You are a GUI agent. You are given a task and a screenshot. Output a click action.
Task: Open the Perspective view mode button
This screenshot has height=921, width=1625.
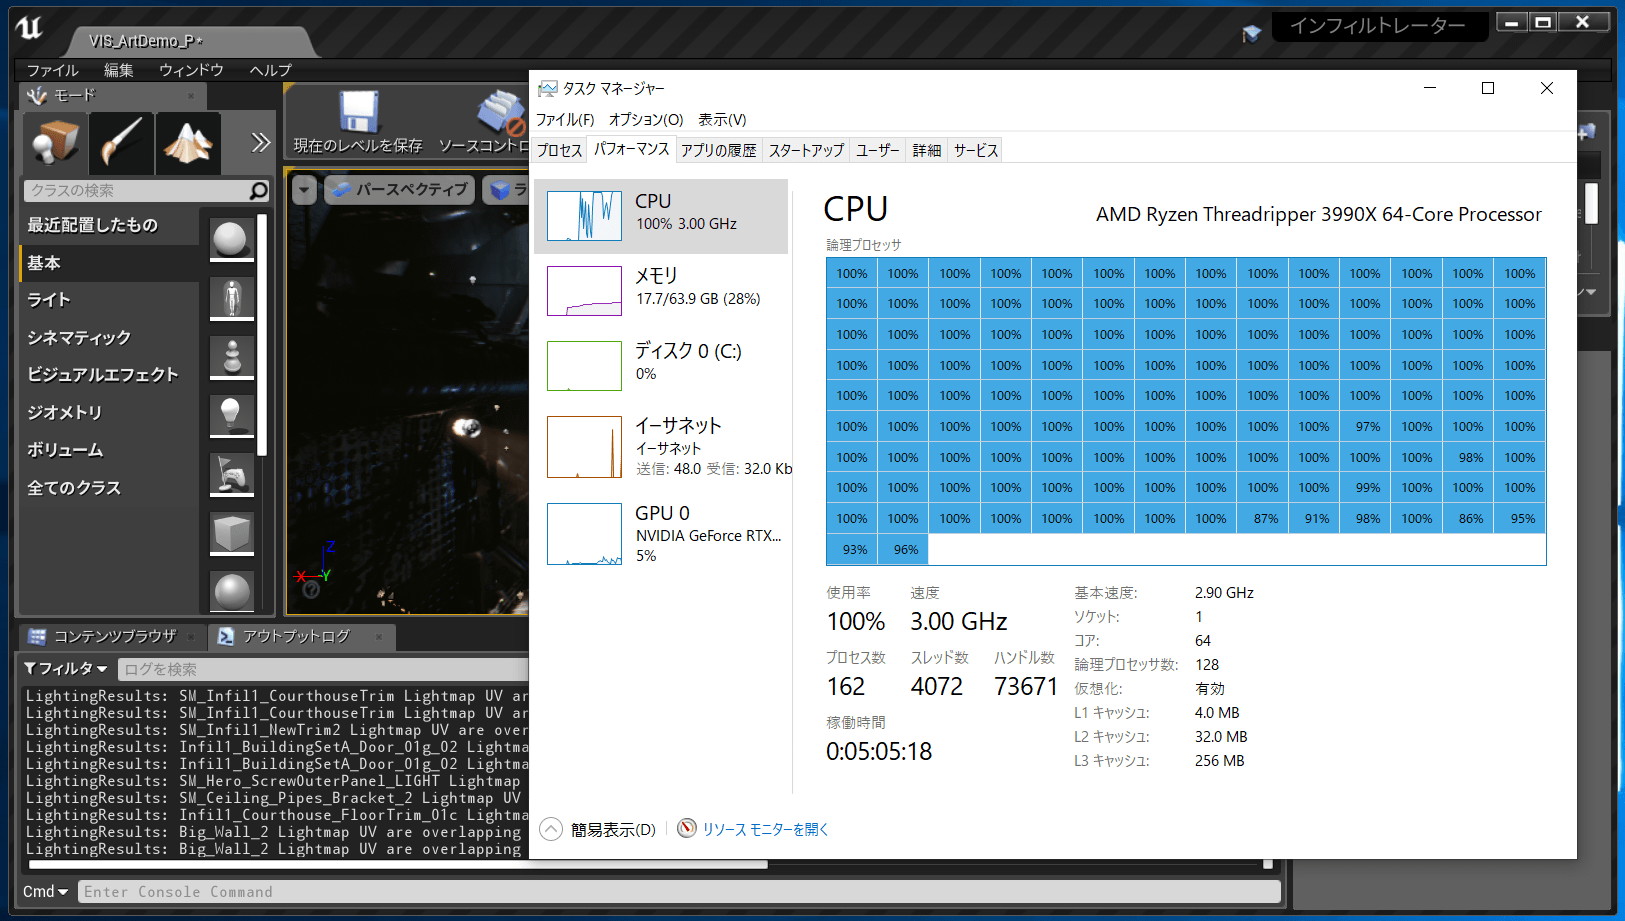point(399,189)
